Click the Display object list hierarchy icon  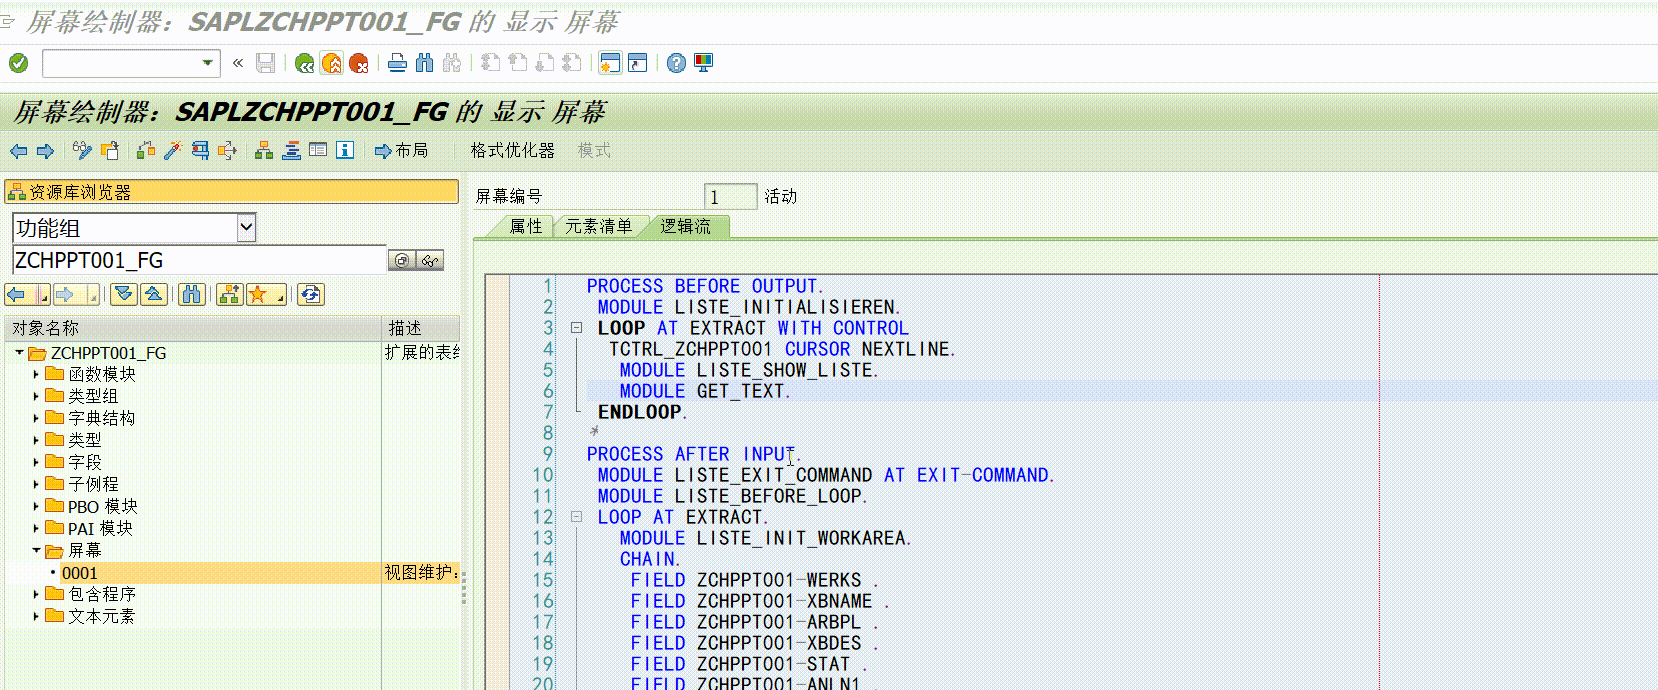point(264,151)
